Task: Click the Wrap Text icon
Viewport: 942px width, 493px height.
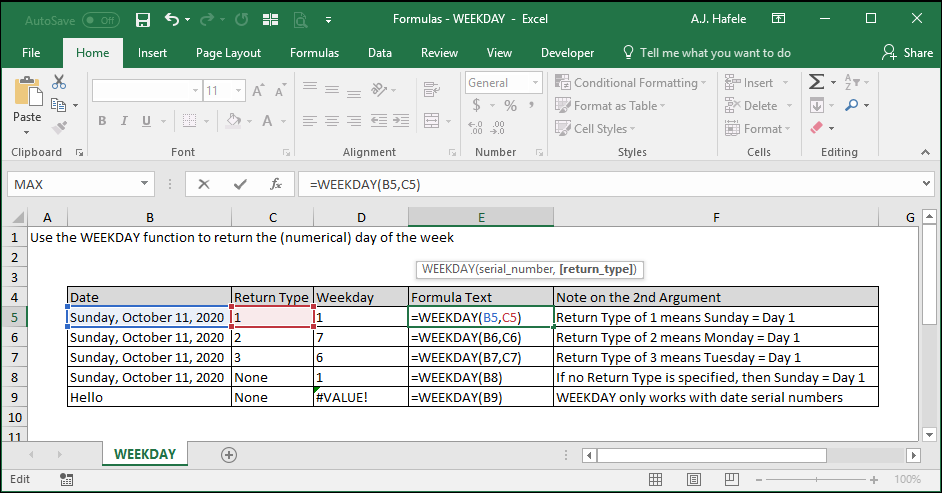Action: click(x=431, y=90)
